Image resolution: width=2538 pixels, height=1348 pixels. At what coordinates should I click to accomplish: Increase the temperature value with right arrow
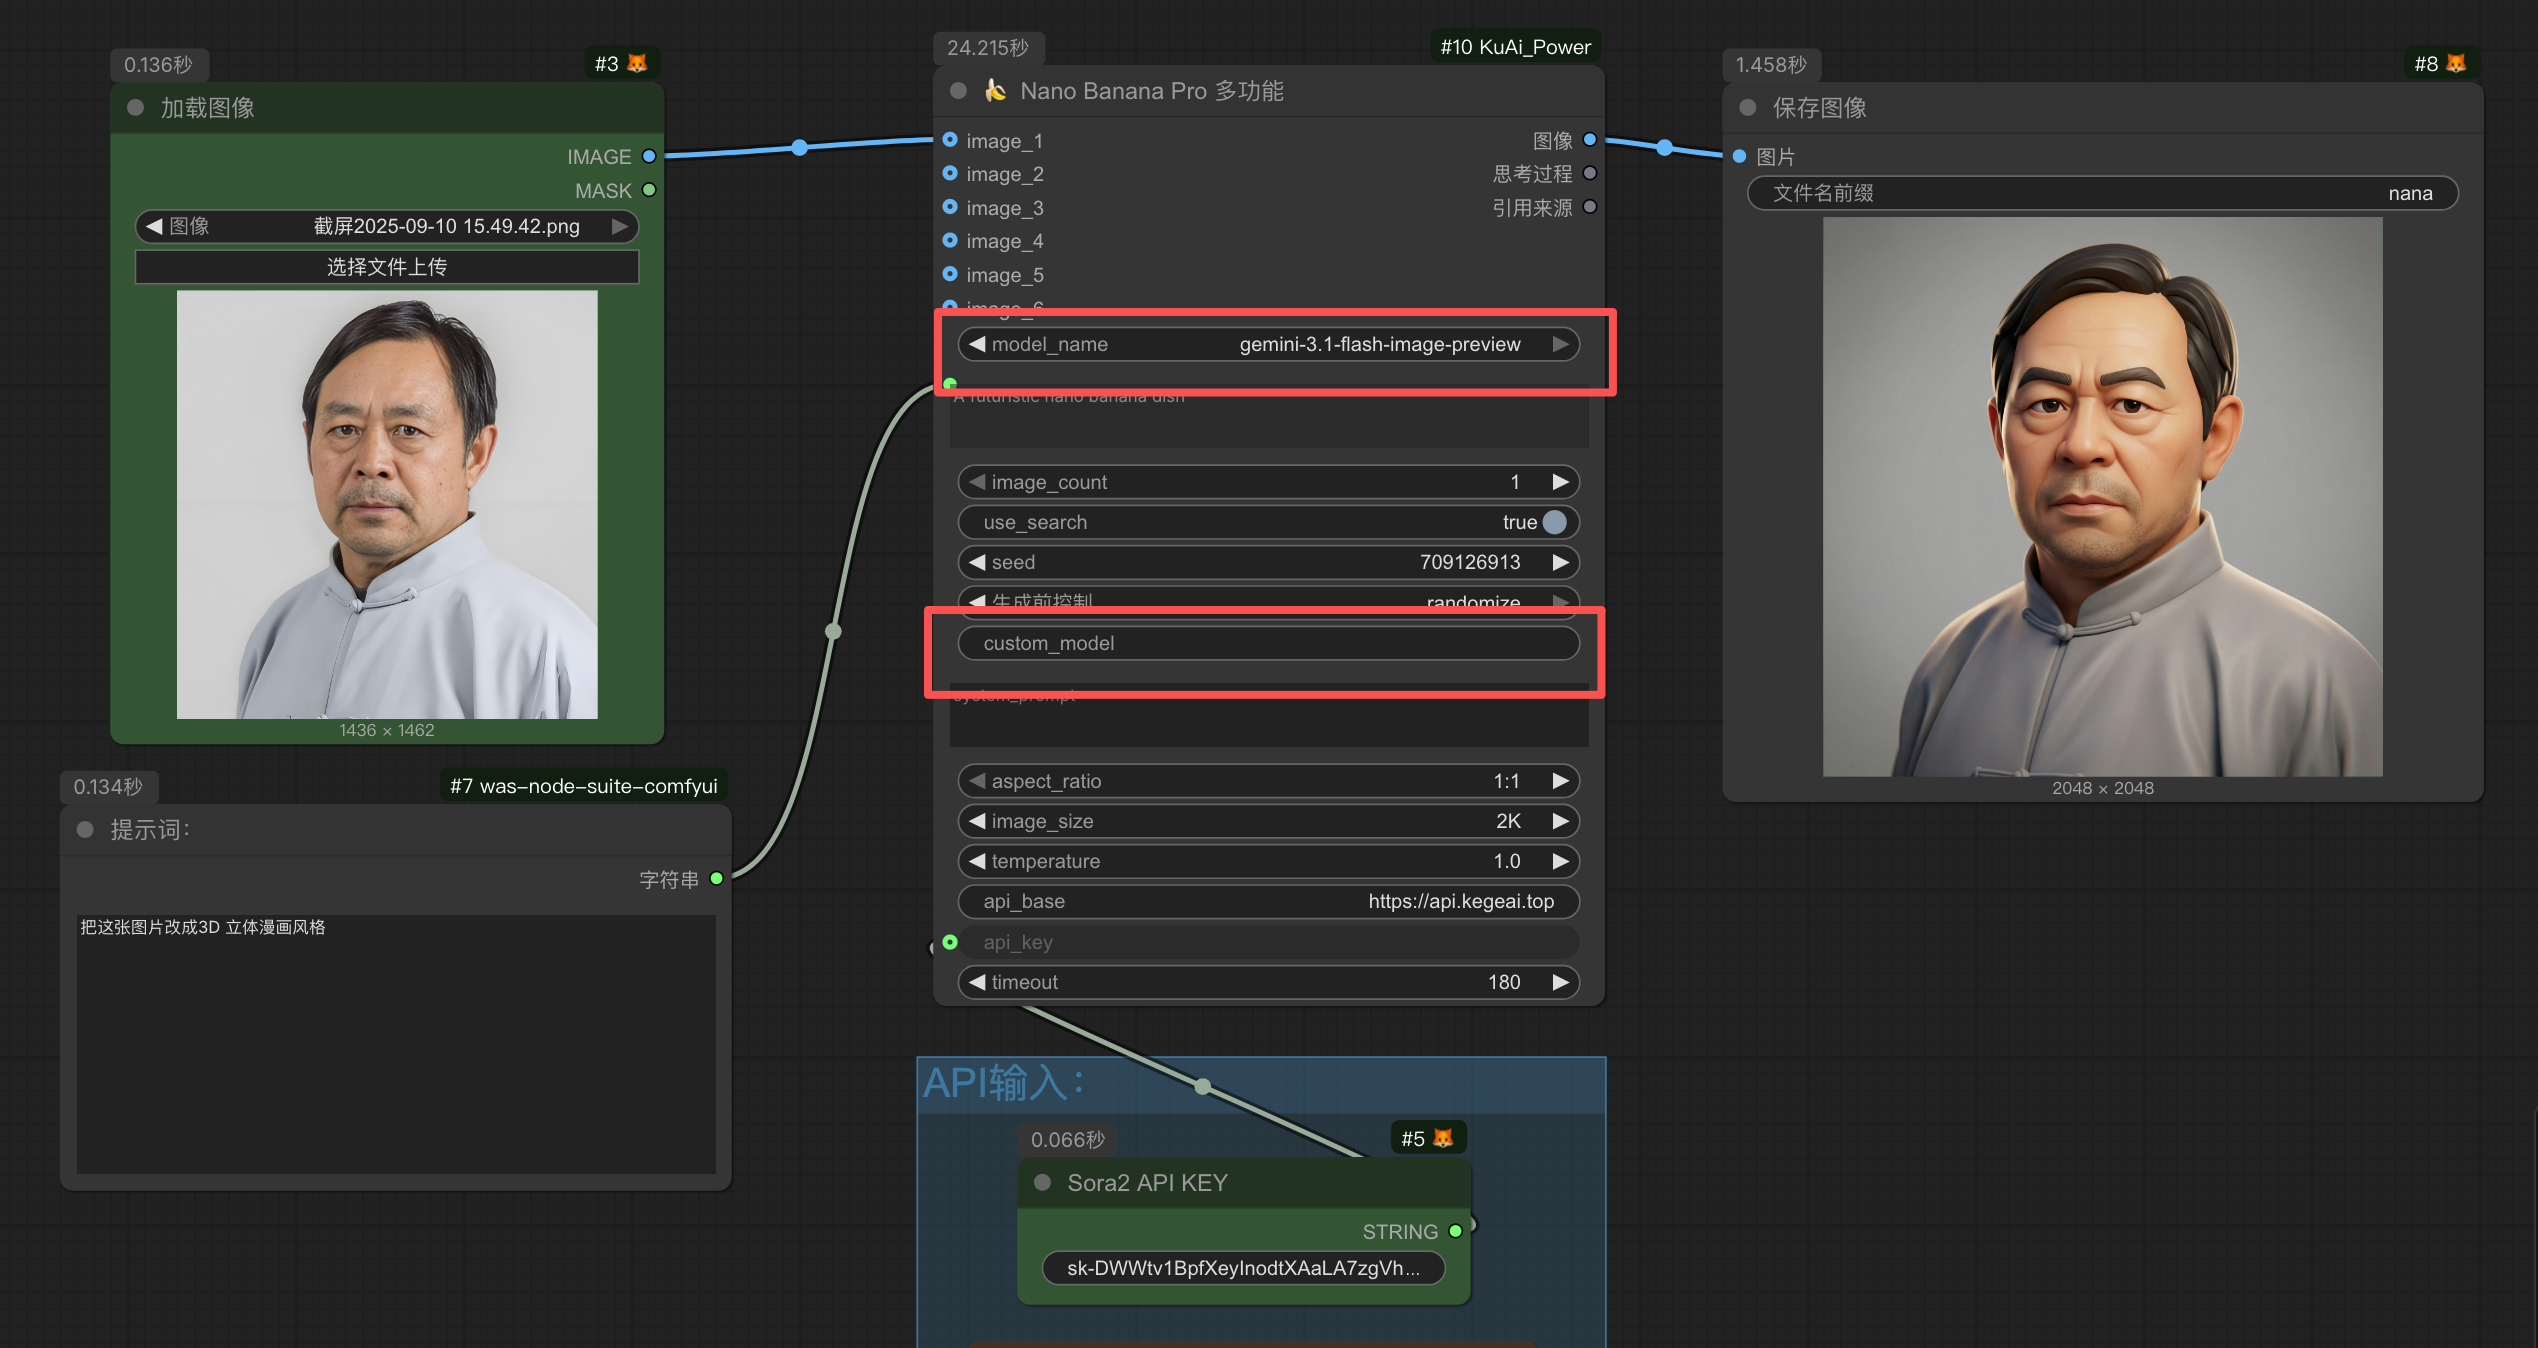pyautogui.click(x=1560, y=861)
